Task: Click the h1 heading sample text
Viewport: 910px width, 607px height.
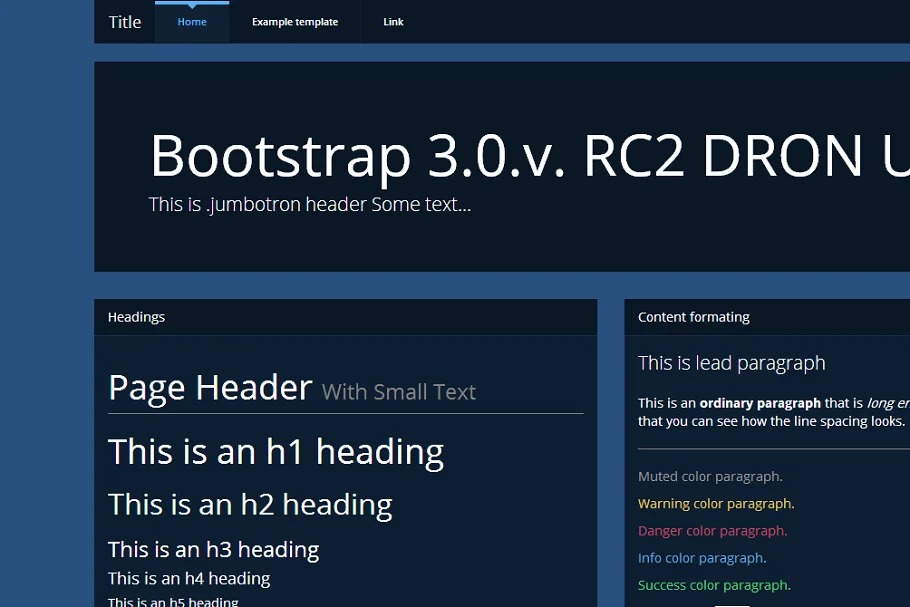Action: point(275,452)
